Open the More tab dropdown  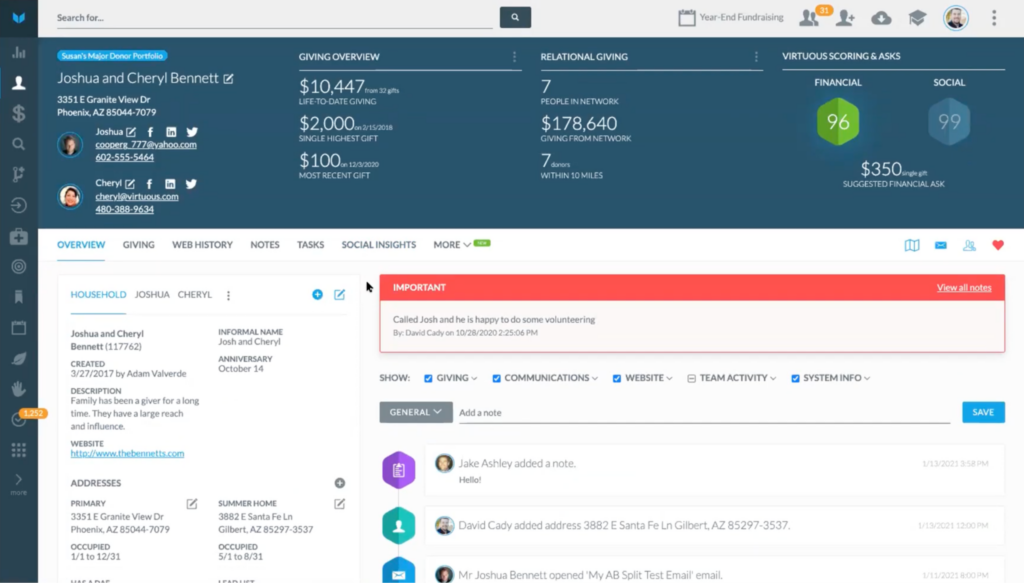(452, 245)
